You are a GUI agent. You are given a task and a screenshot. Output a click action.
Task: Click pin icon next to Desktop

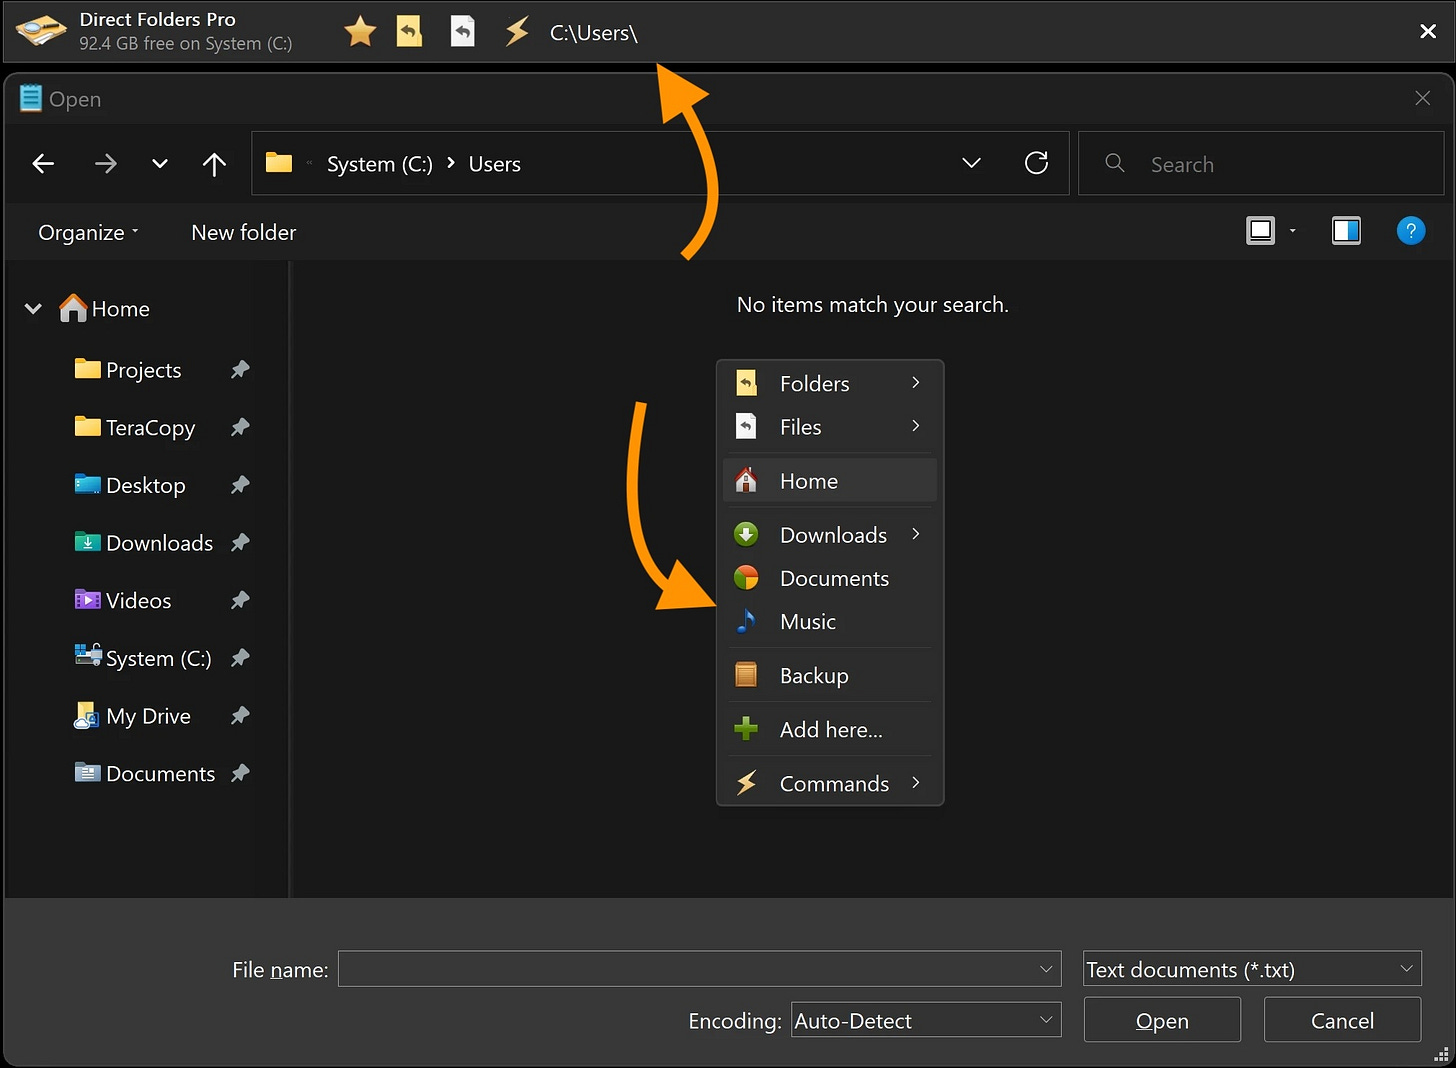(240, 485)
